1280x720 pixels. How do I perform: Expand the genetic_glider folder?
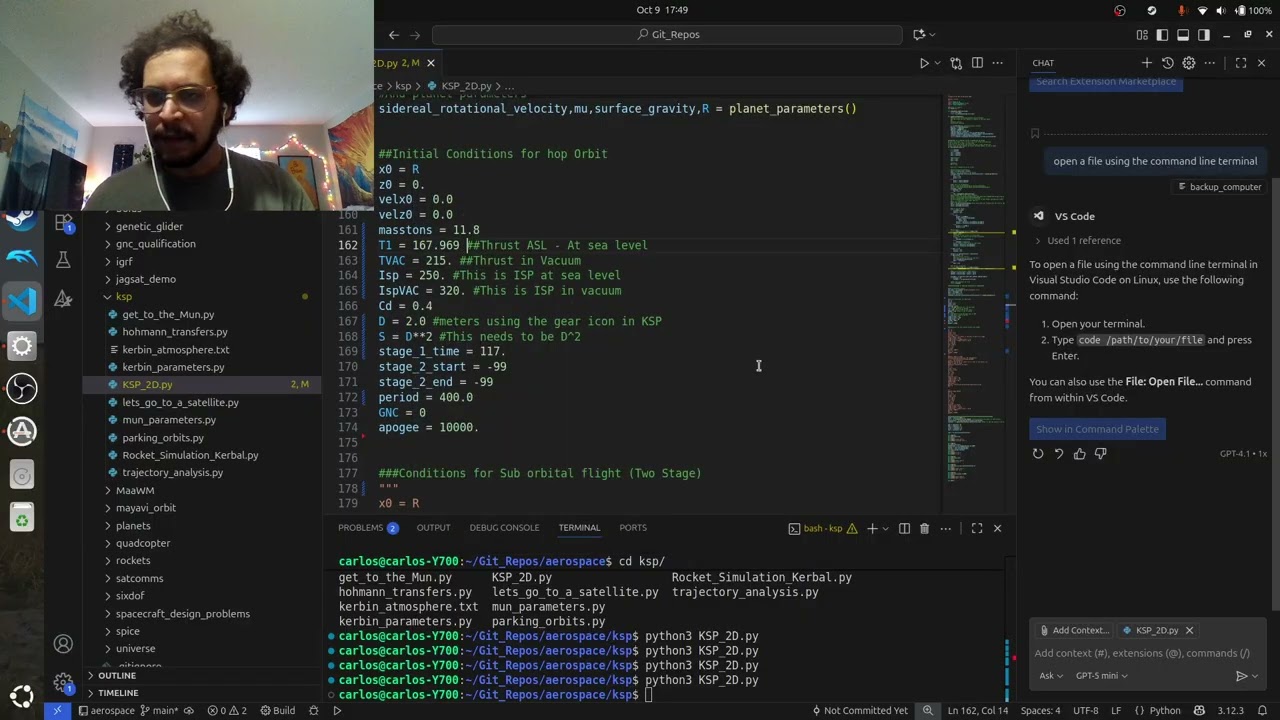[x=200, y=226]
